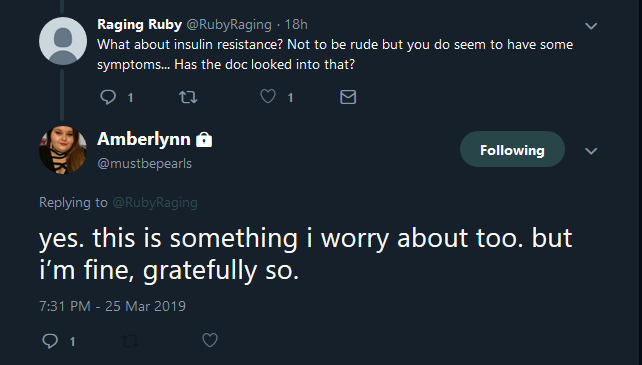The height and width of the screenshot is (365, 642).
Task: Like Amberlynn's reply tweet
Action: click(x=210, y=340)
